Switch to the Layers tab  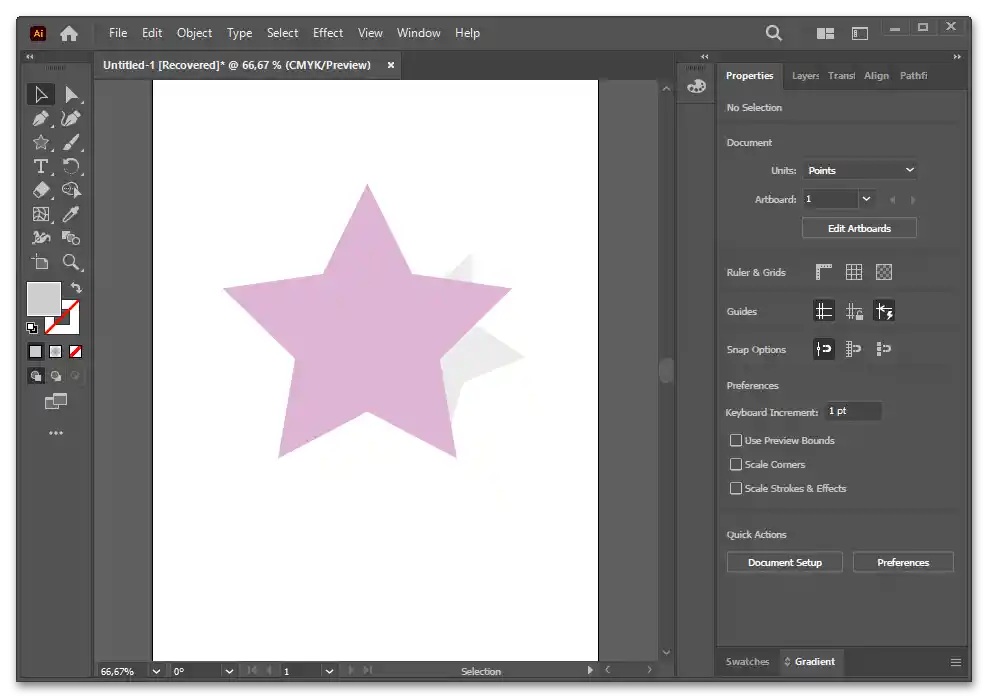click(805, 76)
